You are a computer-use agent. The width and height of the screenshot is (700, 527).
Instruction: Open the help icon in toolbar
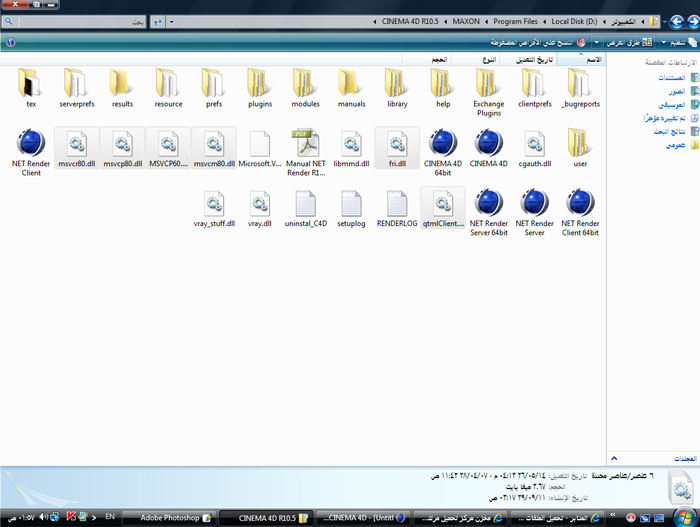coord(11,42)
